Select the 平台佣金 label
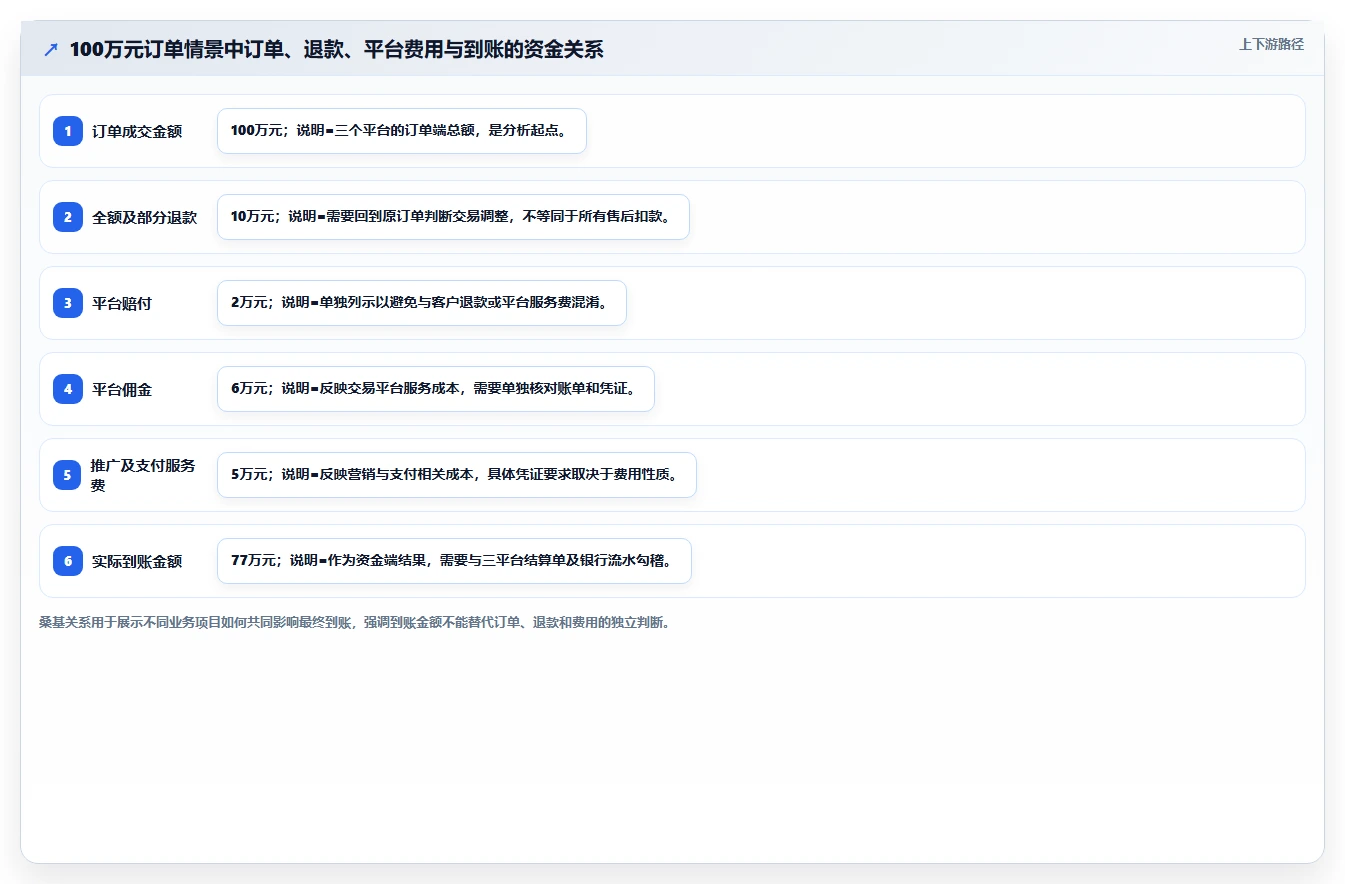This screenshot has width=1345, height=884. (122, 389)
